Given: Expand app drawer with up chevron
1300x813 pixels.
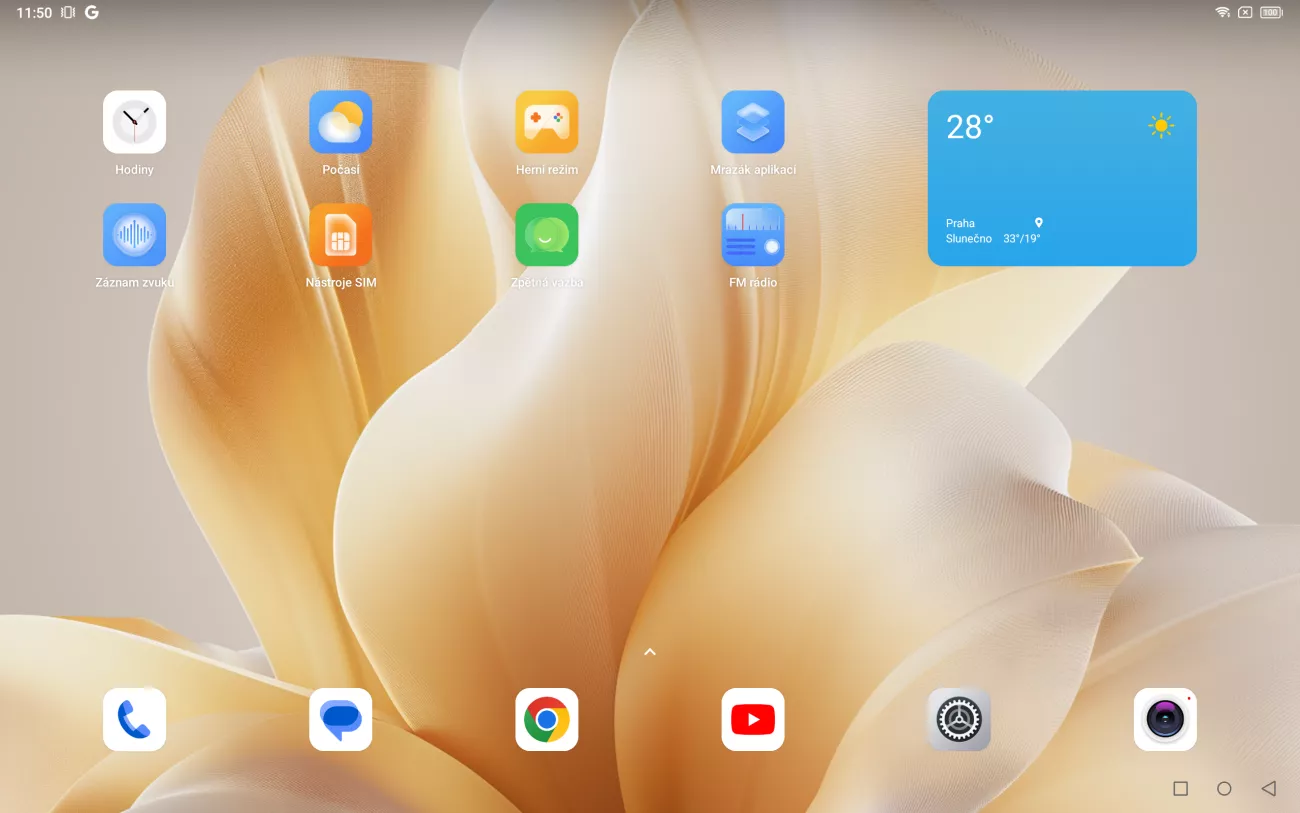Looking at the screenshot, I should [650, 652].
